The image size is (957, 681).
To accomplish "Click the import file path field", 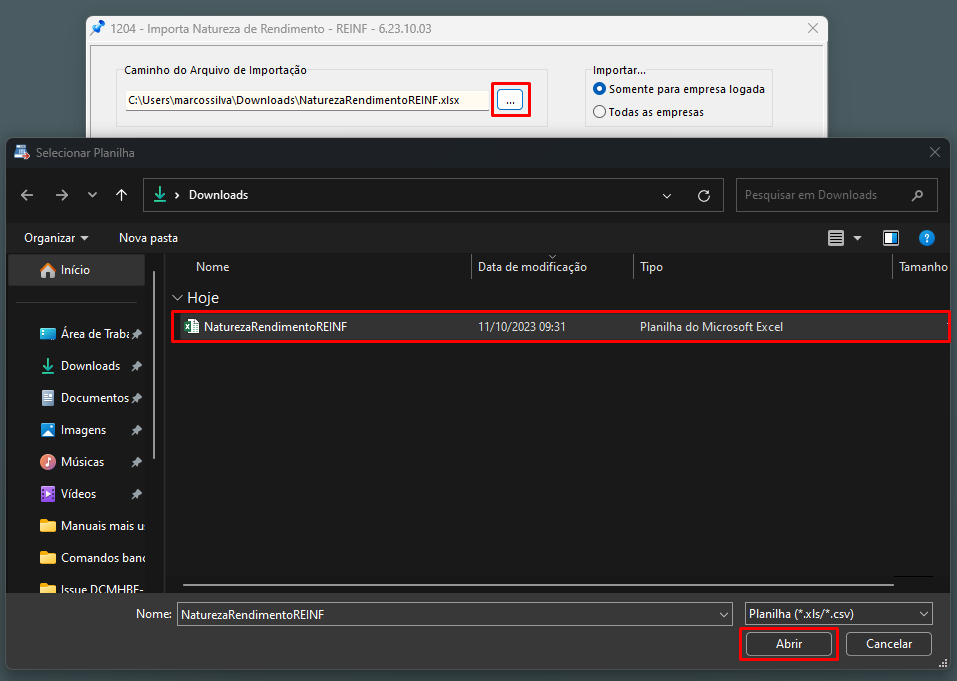I will pos(307,100).
